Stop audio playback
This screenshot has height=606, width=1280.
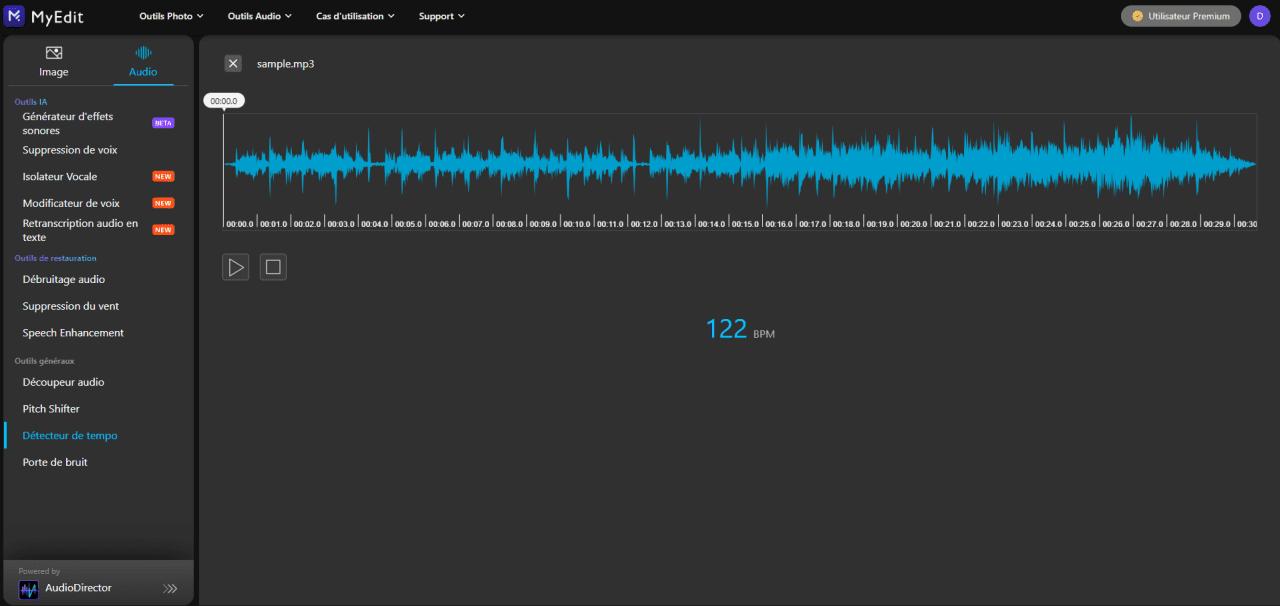[273, 267]
